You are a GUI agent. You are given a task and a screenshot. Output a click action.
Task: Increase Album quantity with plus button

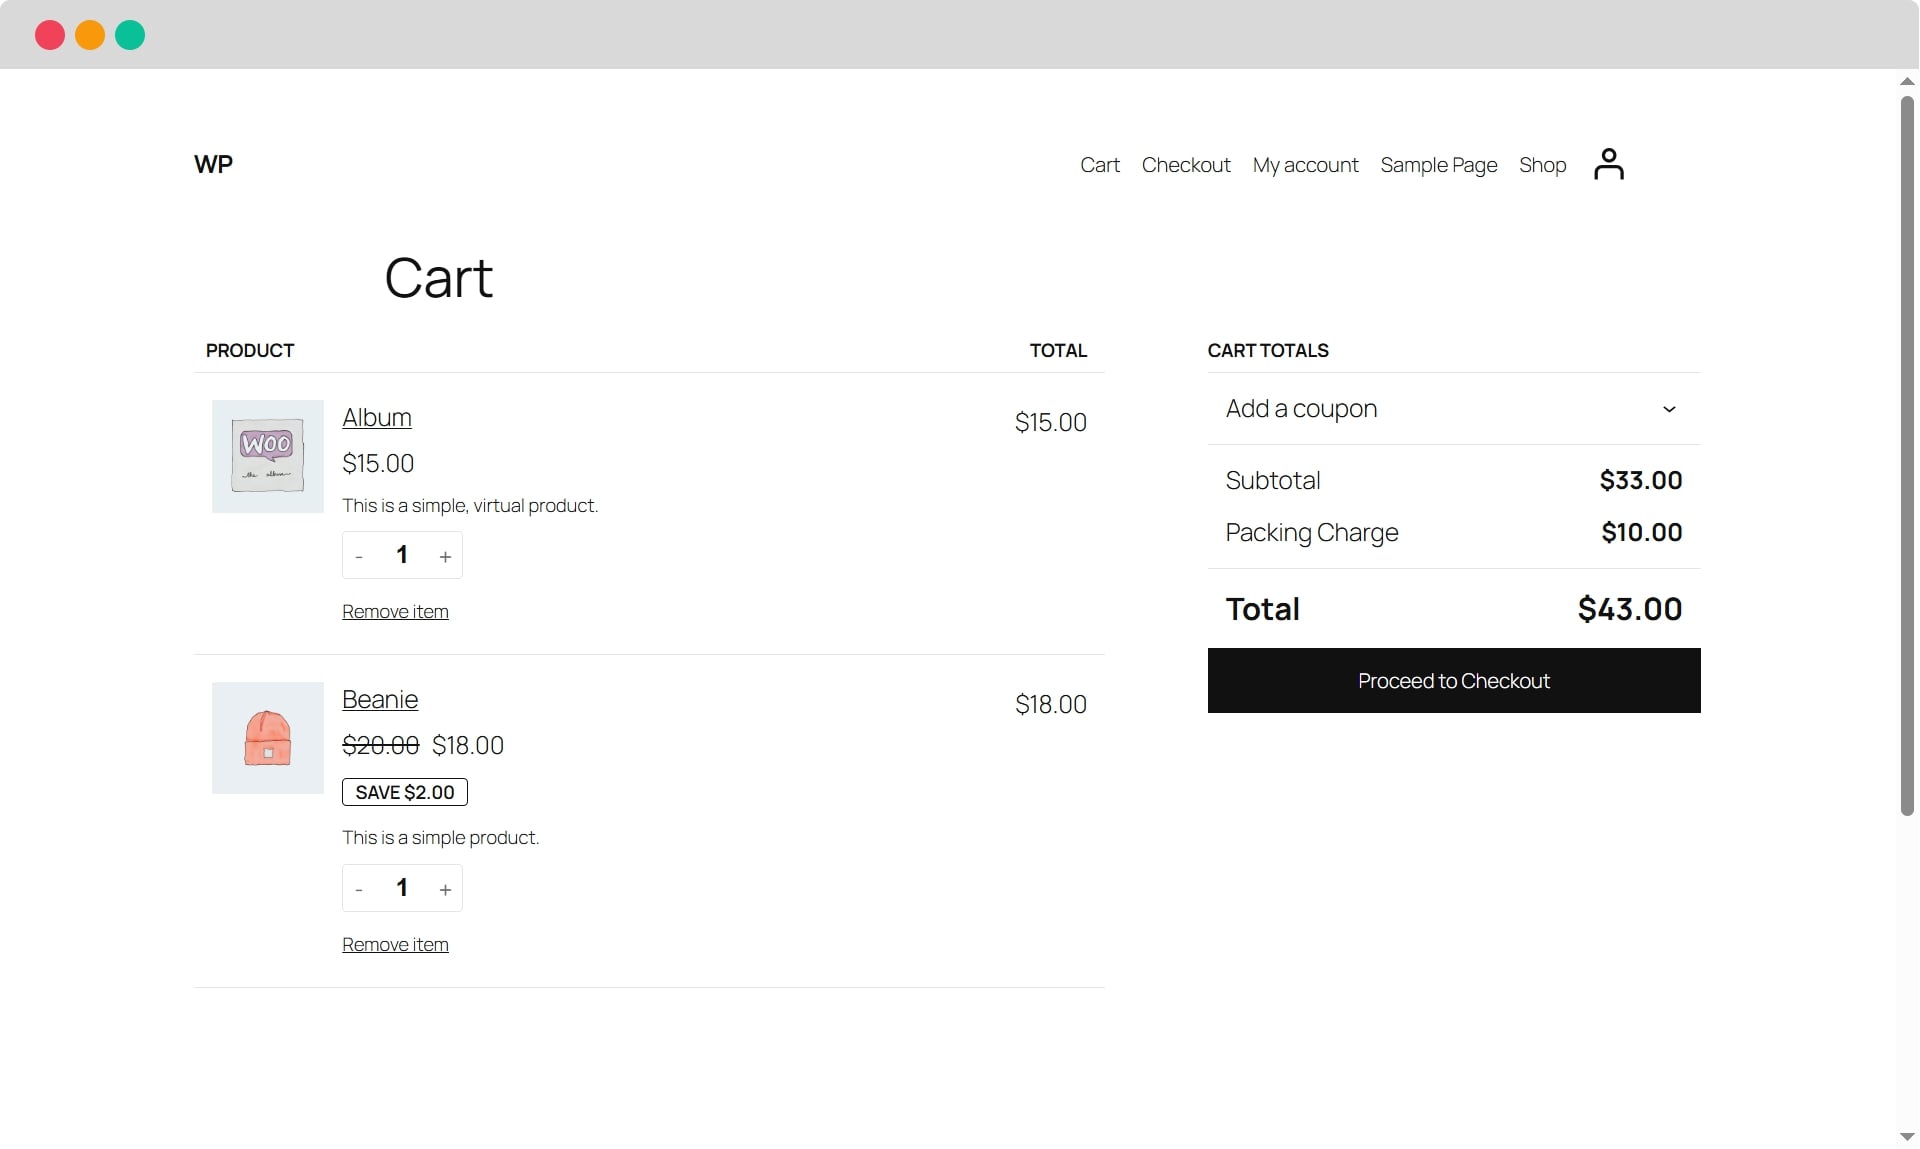[x=446, y=555]
